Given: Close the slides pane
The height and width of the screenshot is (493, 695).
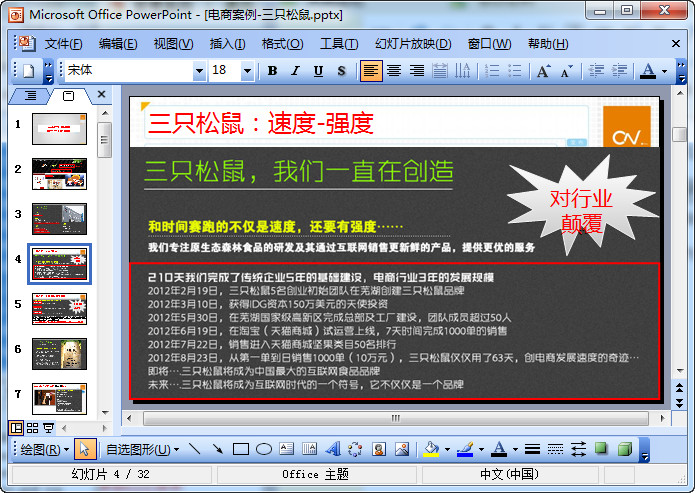Looking at the screenshot, I should [102, 94].
